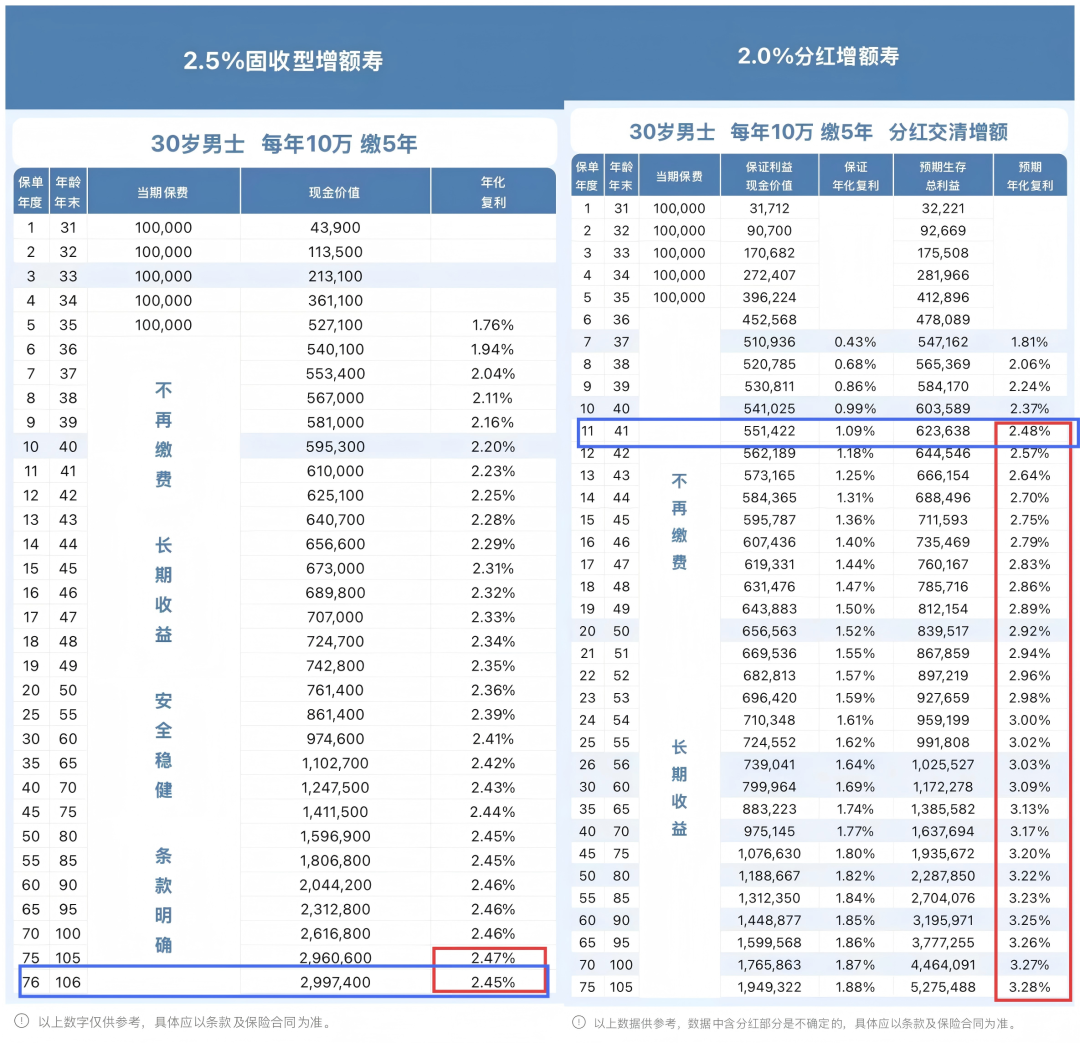Click the first-year cash value 43,900

pos(335,228)
